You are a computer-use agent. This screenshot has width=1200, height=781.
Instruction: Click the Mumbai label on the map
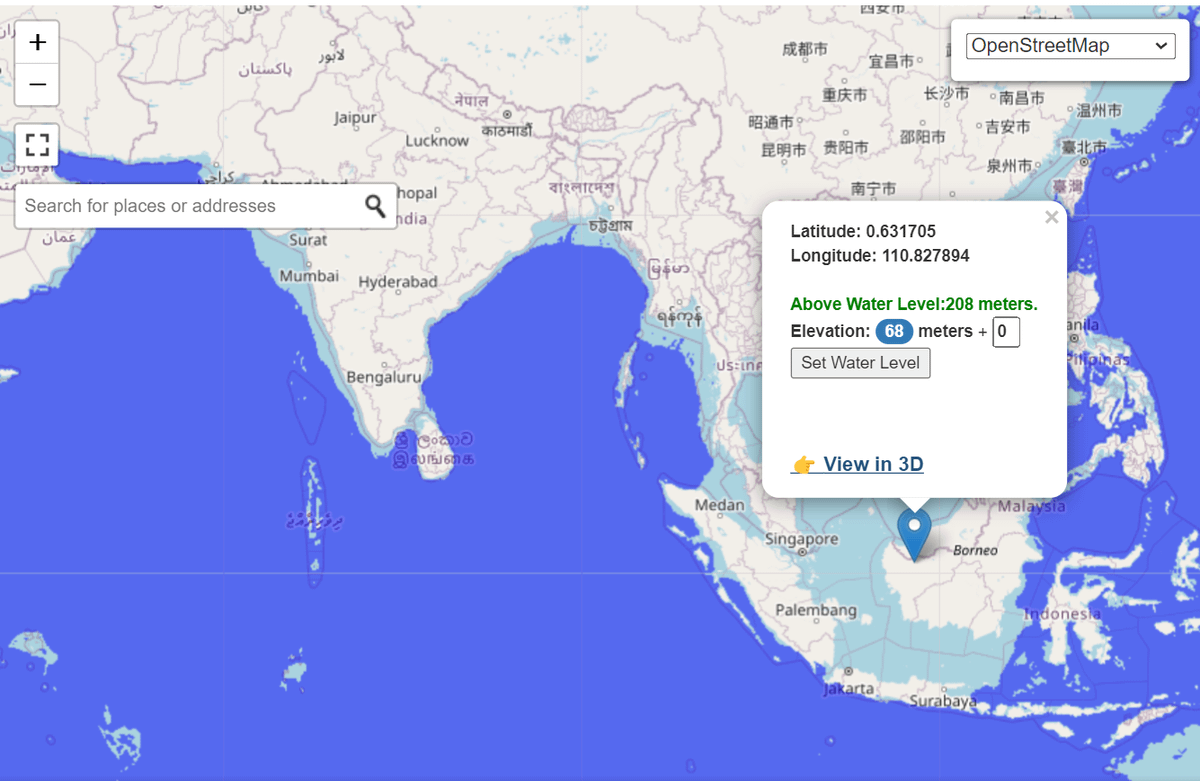(309, 275)
